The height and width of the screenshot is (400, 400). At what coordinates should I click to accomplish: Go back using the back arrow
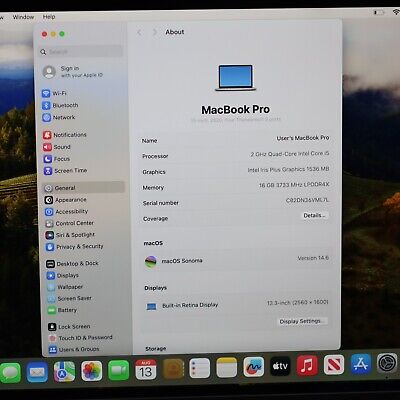pyautogui.click(x=139, y=32)
